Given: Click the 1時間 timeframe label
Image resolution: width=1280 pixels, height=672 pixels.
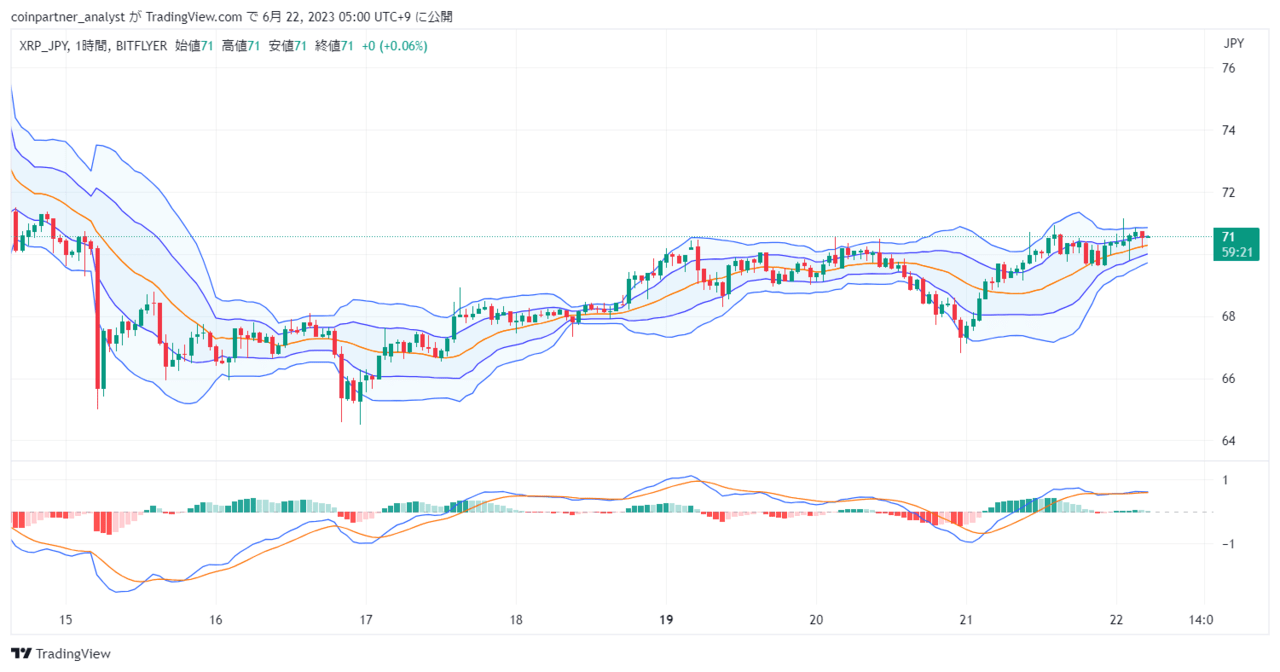Looking at the screenshot, I should click(x=92, y=46).
